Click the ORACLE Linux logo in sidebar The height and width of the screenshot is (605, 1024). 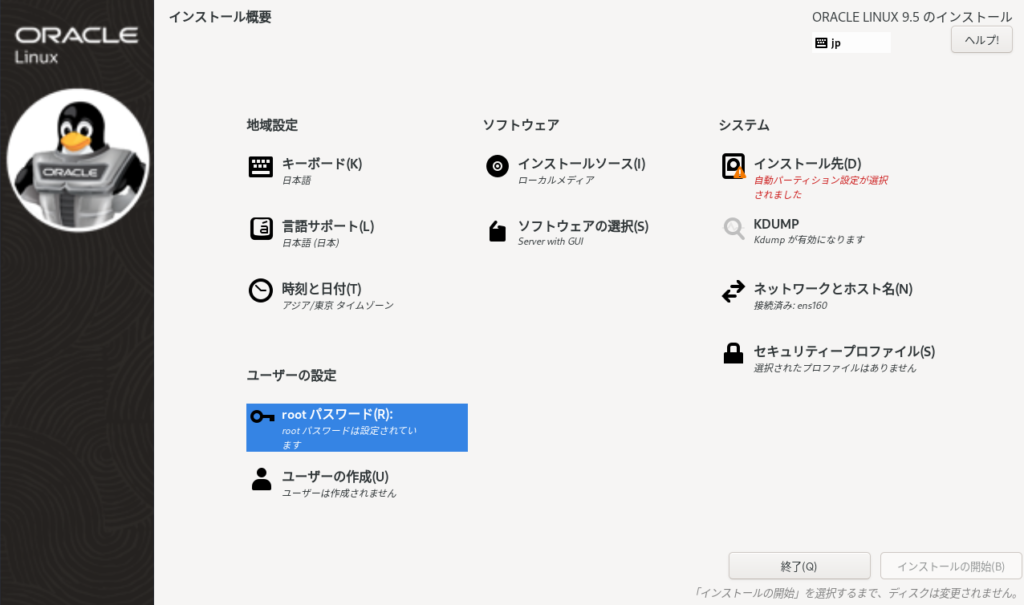point(77,45)
